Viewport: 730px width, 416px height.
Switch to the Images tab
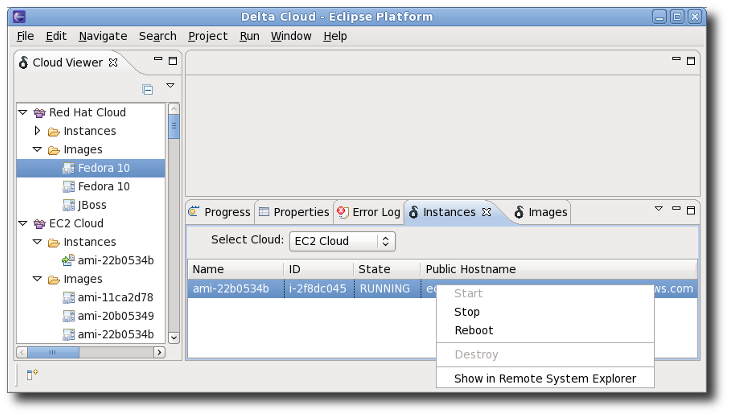click(541, 212)
